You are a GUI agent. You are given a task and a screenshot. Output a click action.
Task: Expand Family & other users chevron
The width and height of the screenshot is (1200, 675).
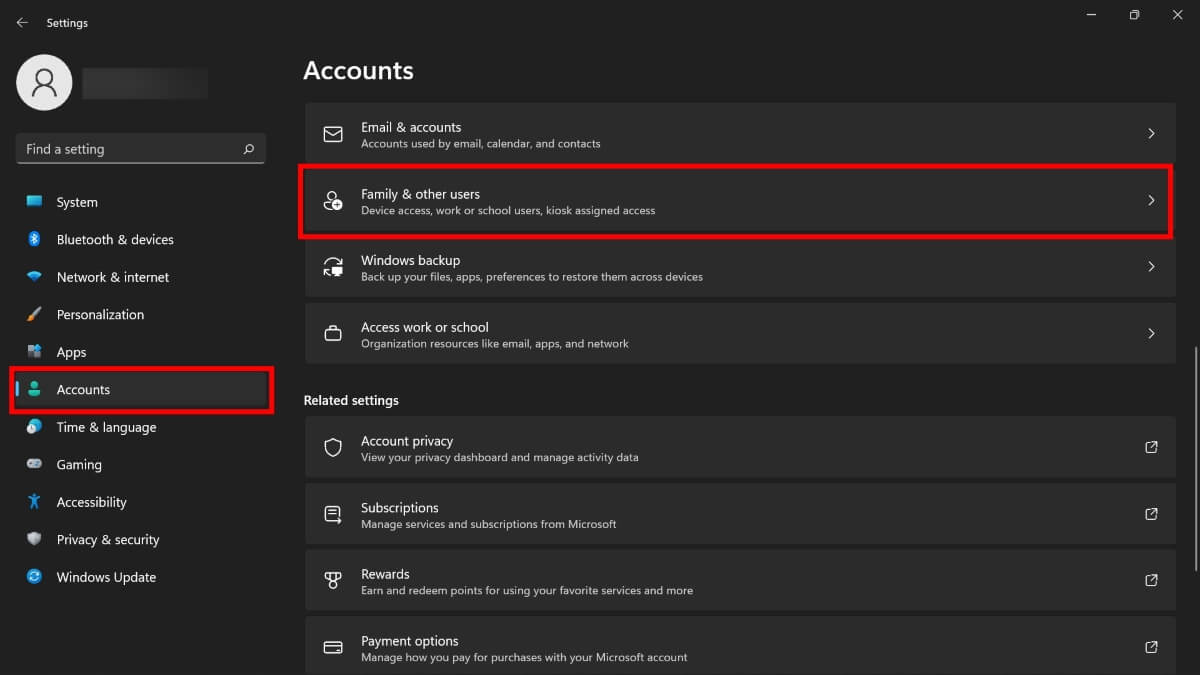pos(1151,201)
